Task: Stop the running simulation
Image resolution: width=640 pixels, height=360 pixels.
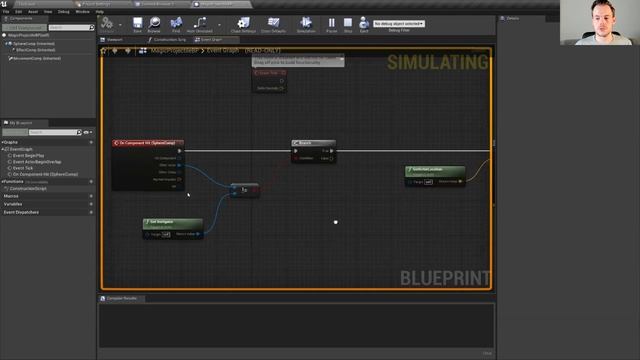Action: point(348,23)
